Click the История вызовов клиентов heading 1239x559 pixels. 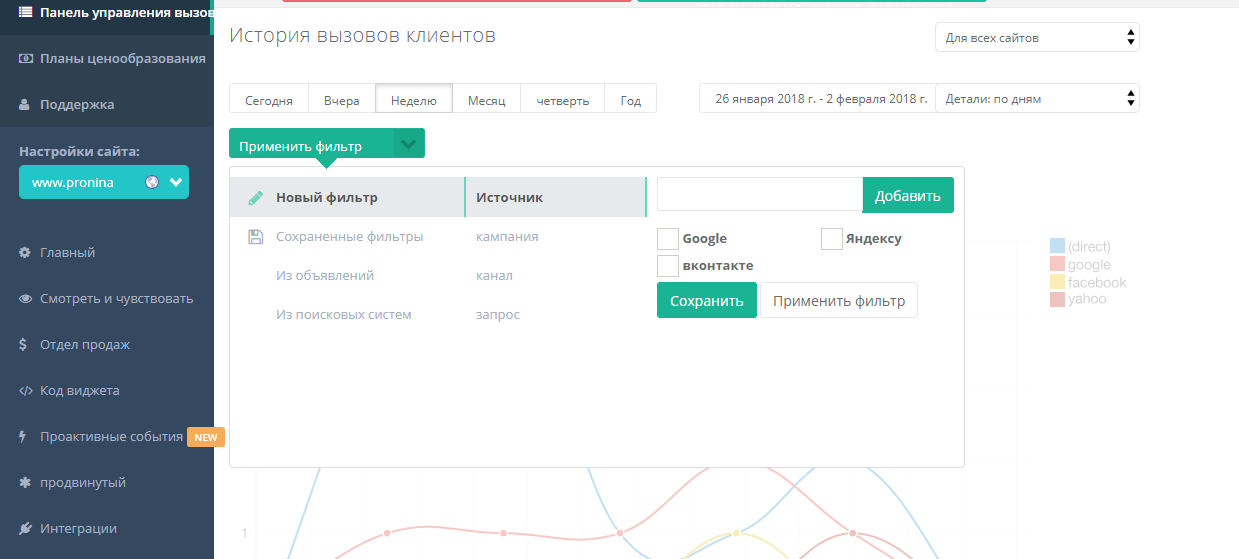click(x=362, y=36)
